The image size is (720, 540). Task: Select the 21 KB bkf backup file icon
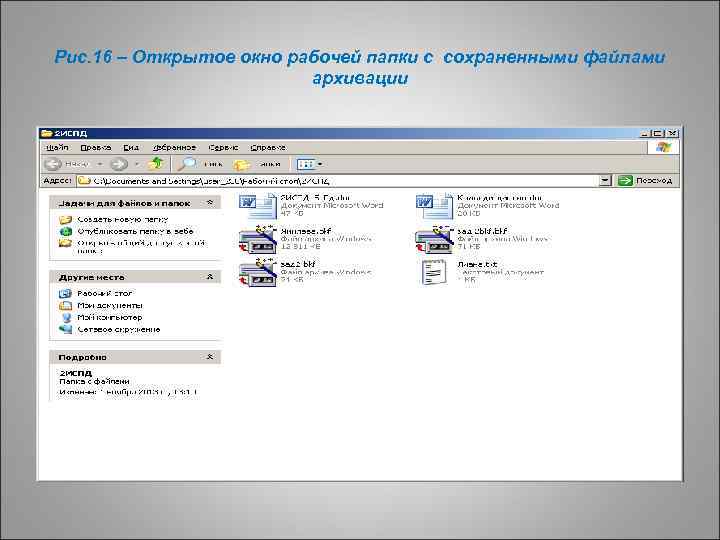click(258, 272)
